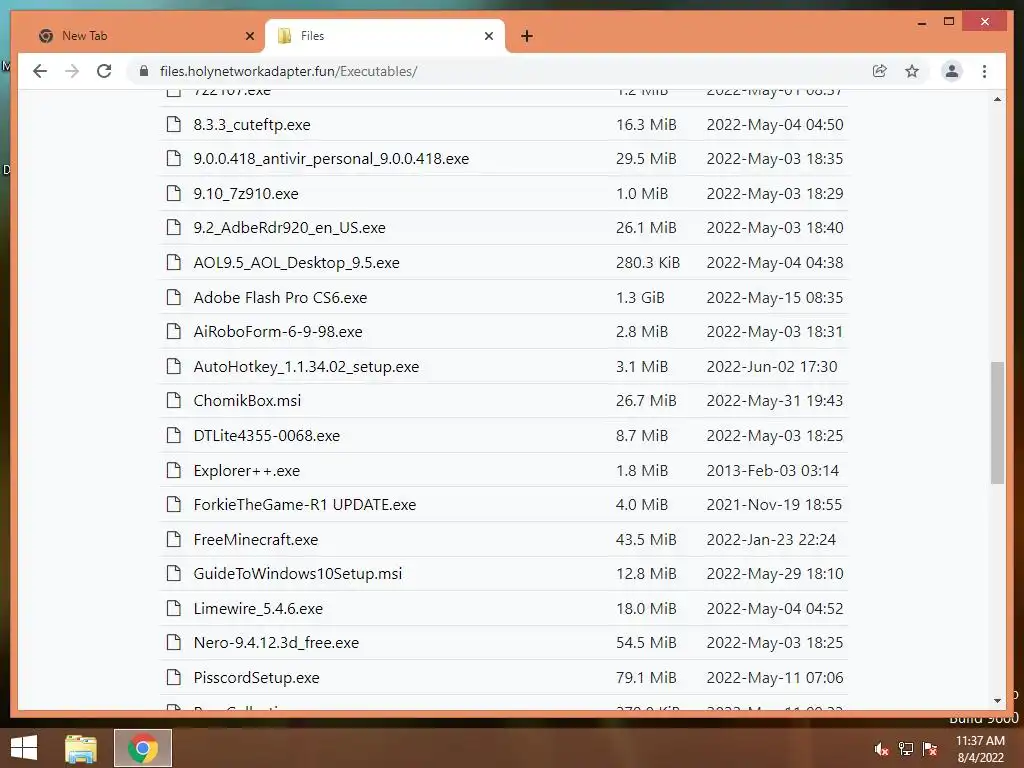Select the Files tab
Image resolution: width=1024 pixels, height=768 pixels.
click(385, 36)
